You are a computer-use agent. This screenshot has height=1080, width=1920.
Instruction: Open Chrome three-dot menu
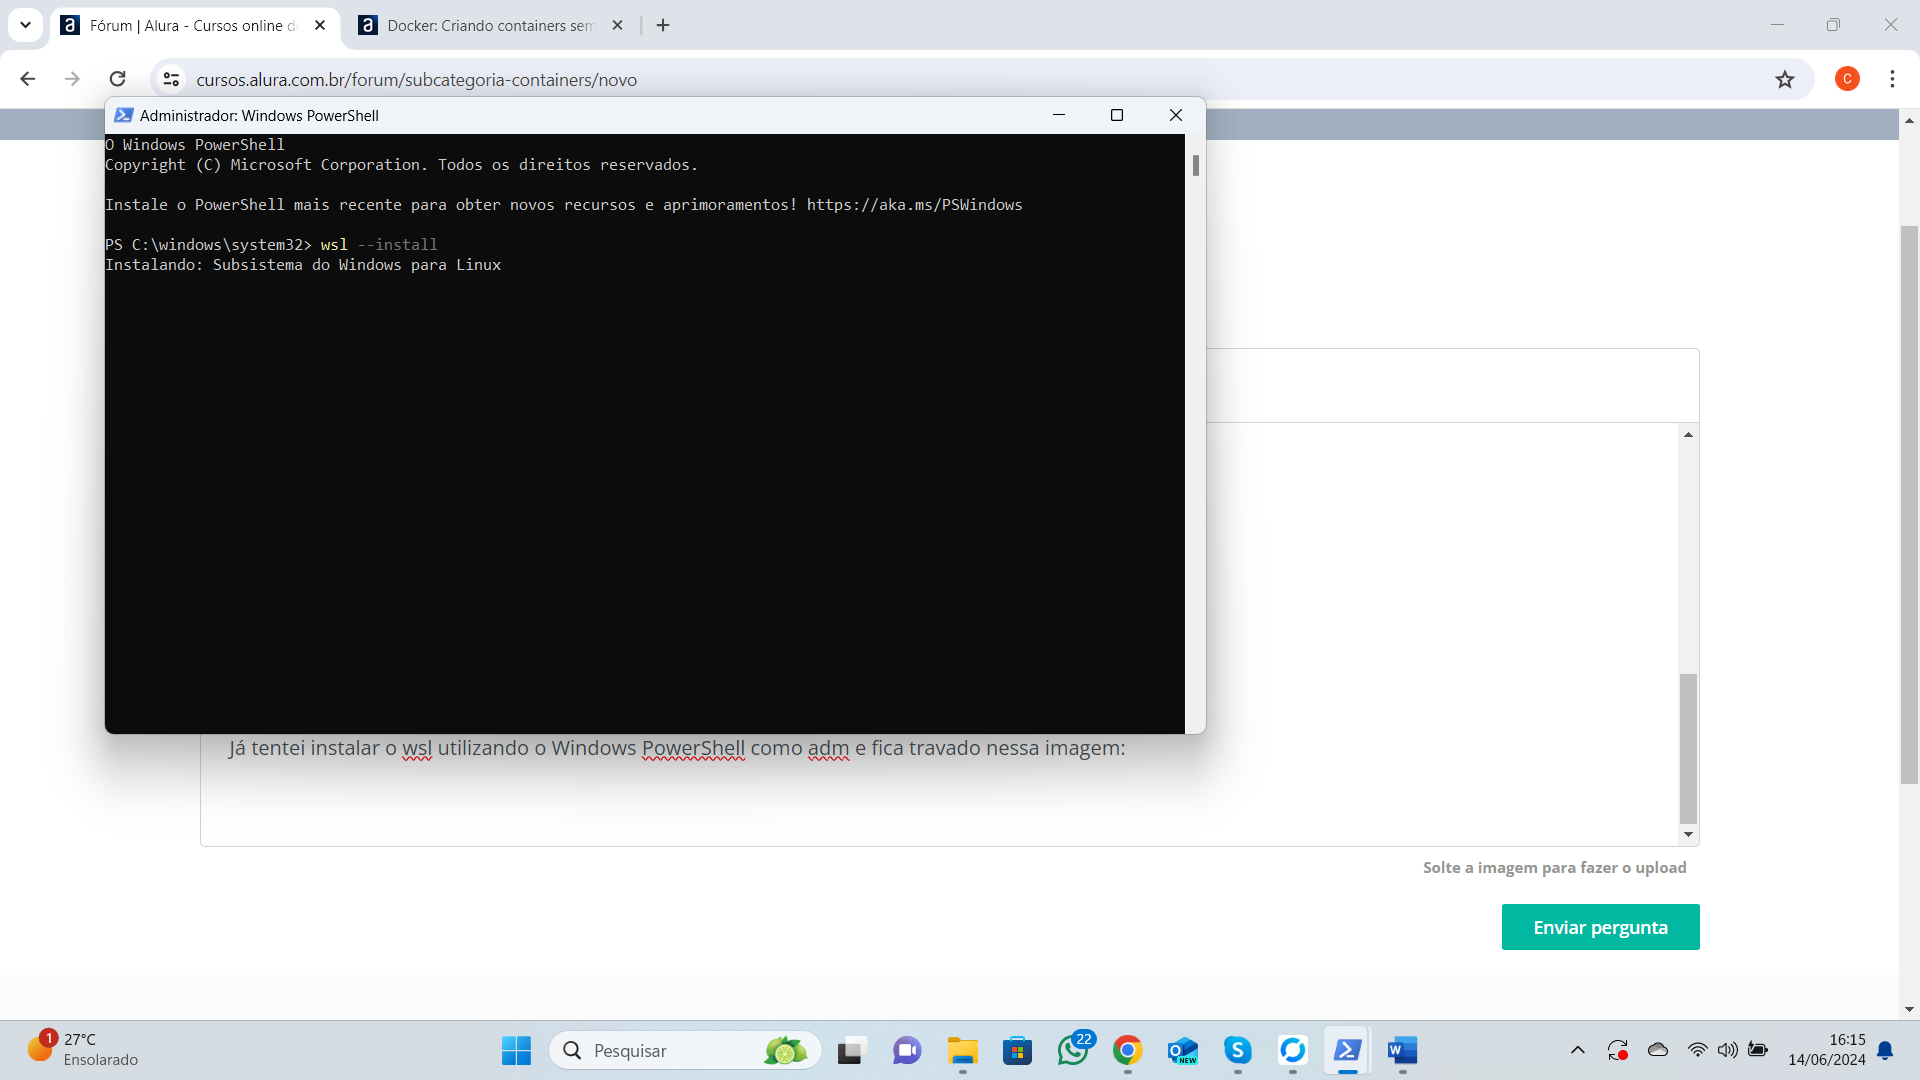click(1892, 79)
